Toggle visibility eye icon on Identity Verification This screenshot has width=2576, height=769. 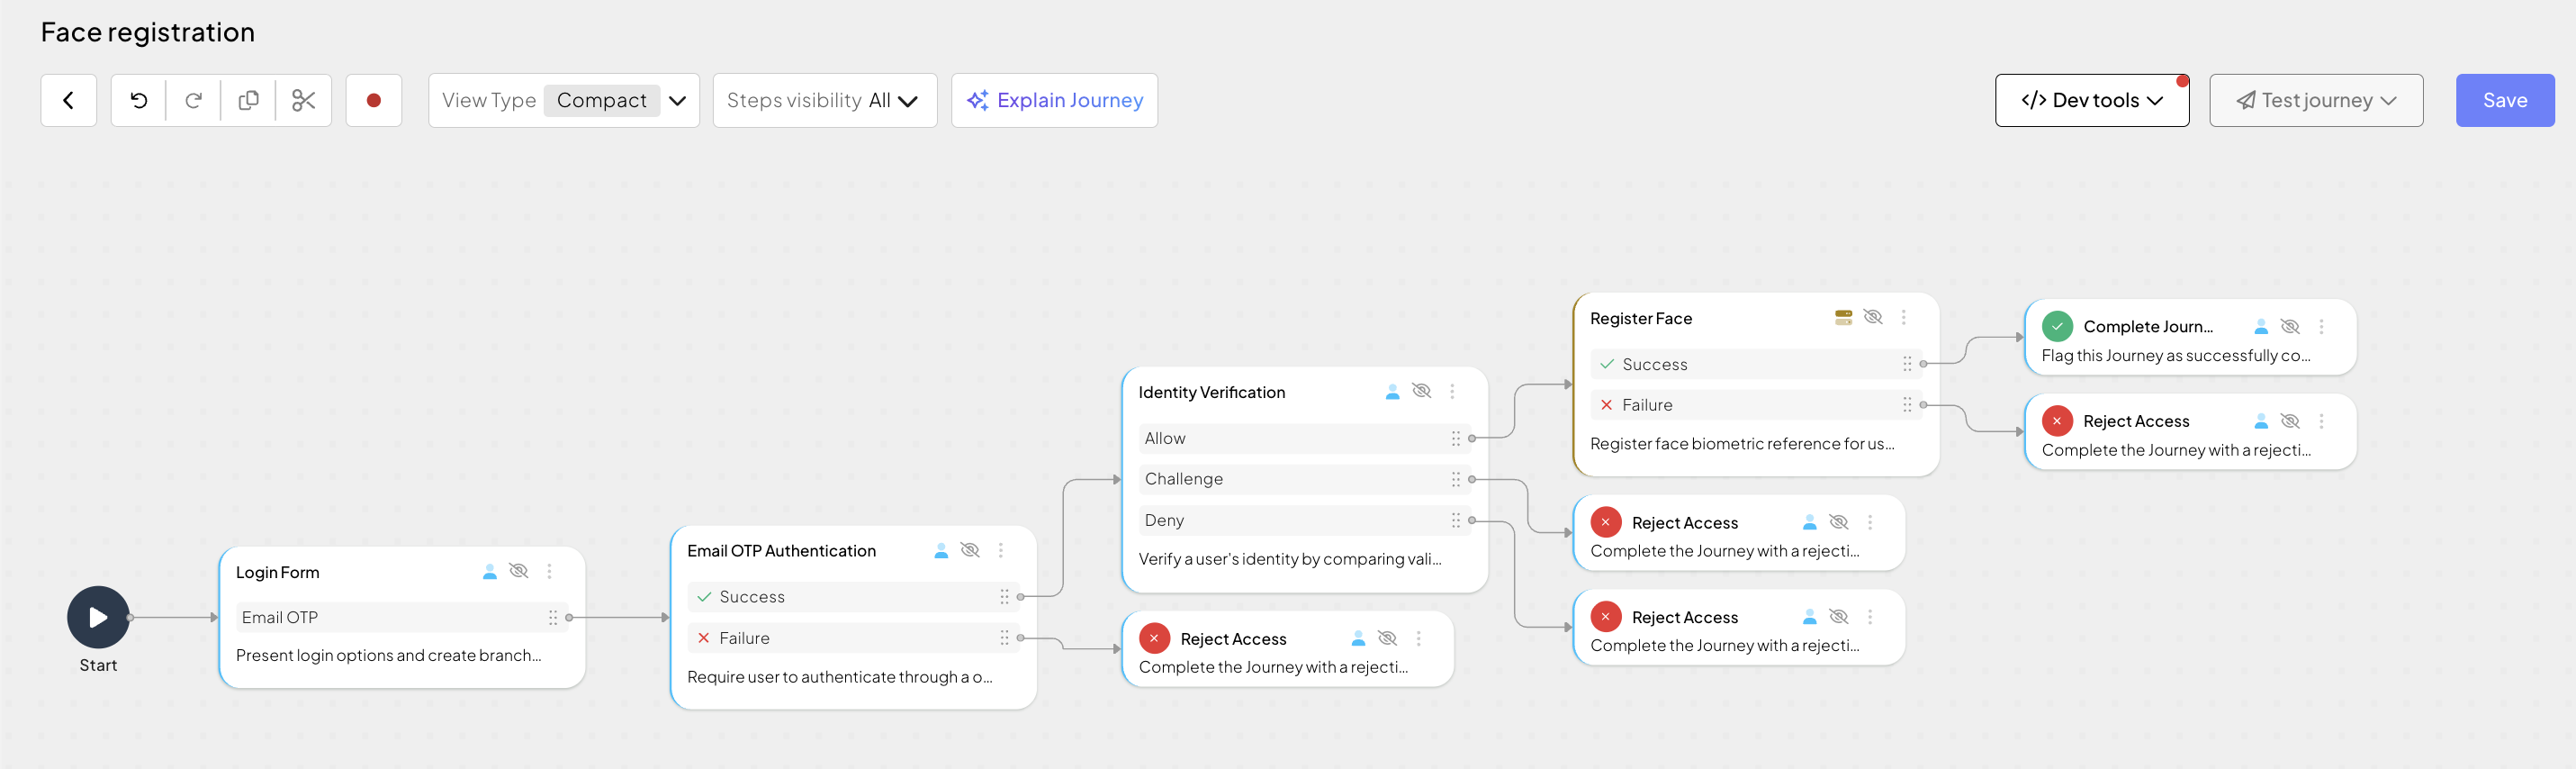(x=1421, y=391)
